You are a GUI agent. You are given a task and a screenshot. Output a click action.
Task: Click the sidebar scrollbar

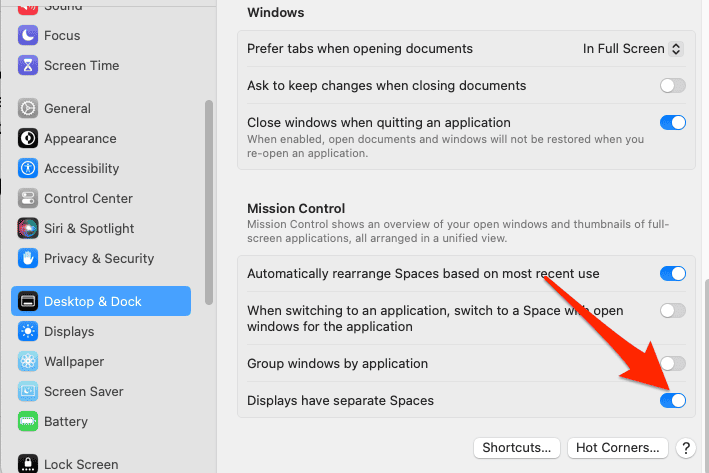point(208,200)
